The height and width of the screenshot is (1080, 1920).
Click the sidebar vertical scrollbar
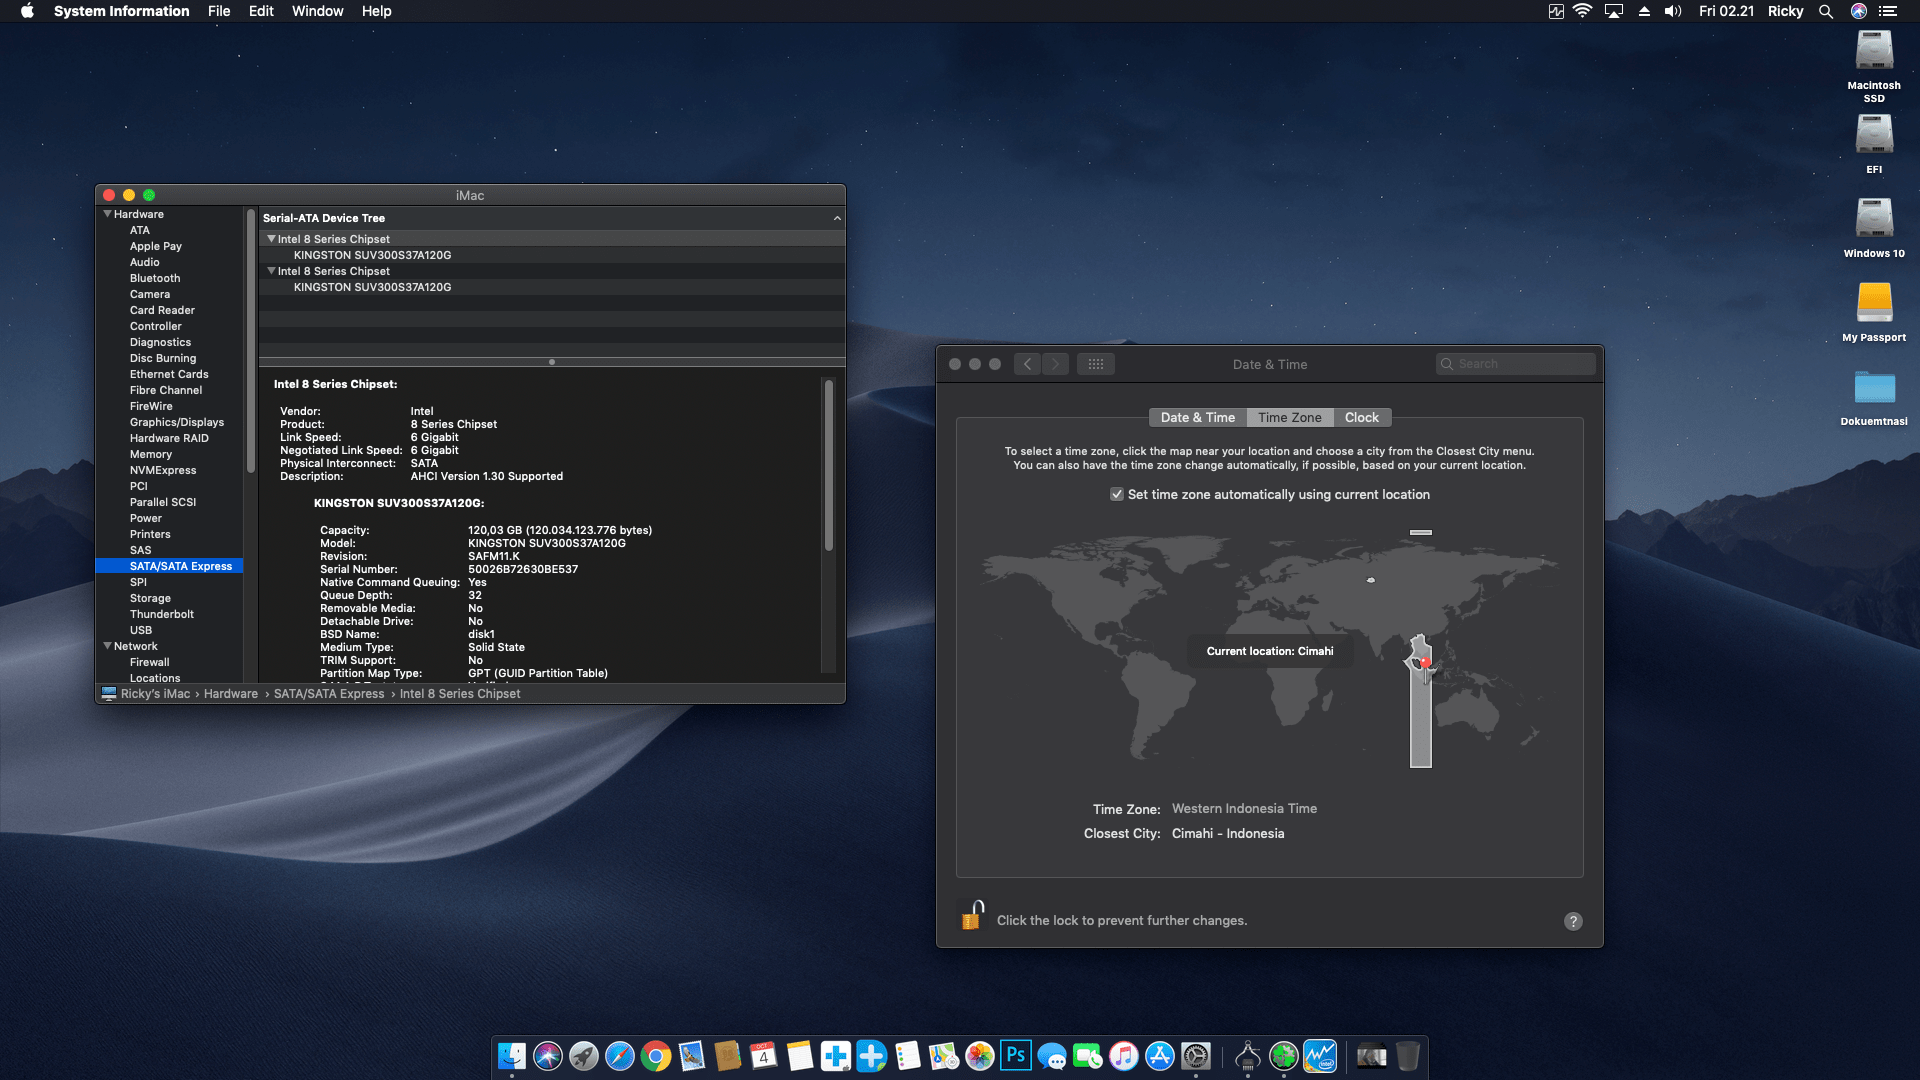(x=250, y=340)
